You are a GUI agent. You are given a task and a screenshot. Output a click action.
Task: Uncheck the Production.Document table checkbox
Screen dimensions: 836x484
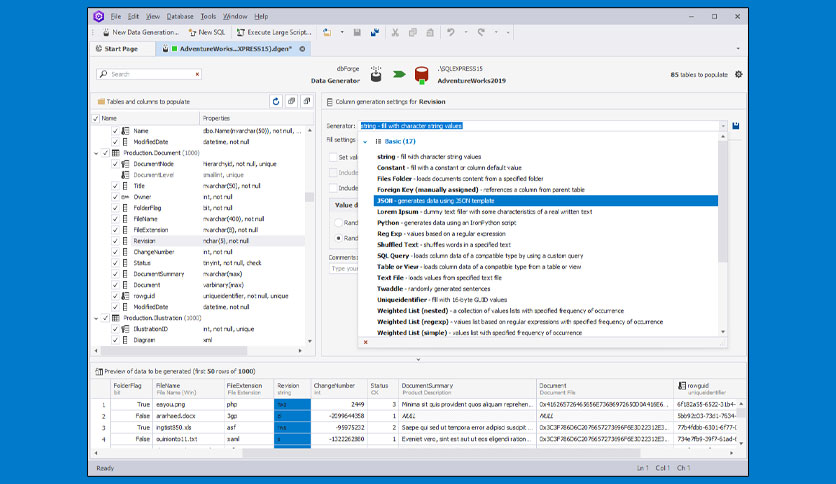point(106,153)
